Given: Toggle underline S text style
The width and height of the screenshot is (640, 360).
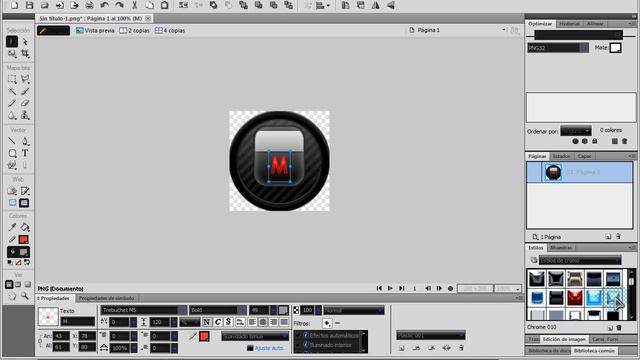Looking at the screenshot, I should point(228,322).
